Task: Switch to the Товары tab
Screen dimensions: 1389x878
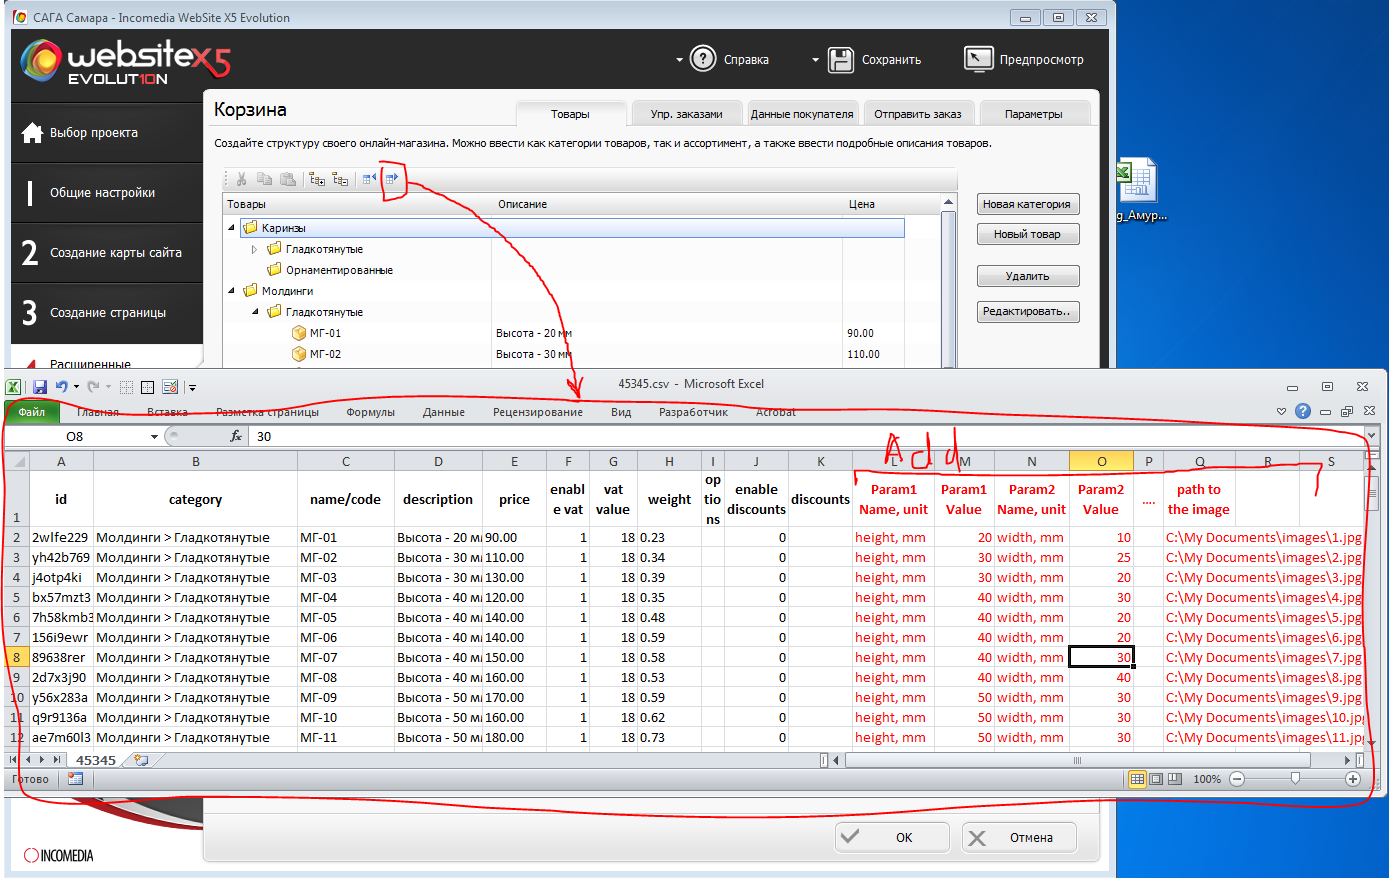Action: click(570, 113)
